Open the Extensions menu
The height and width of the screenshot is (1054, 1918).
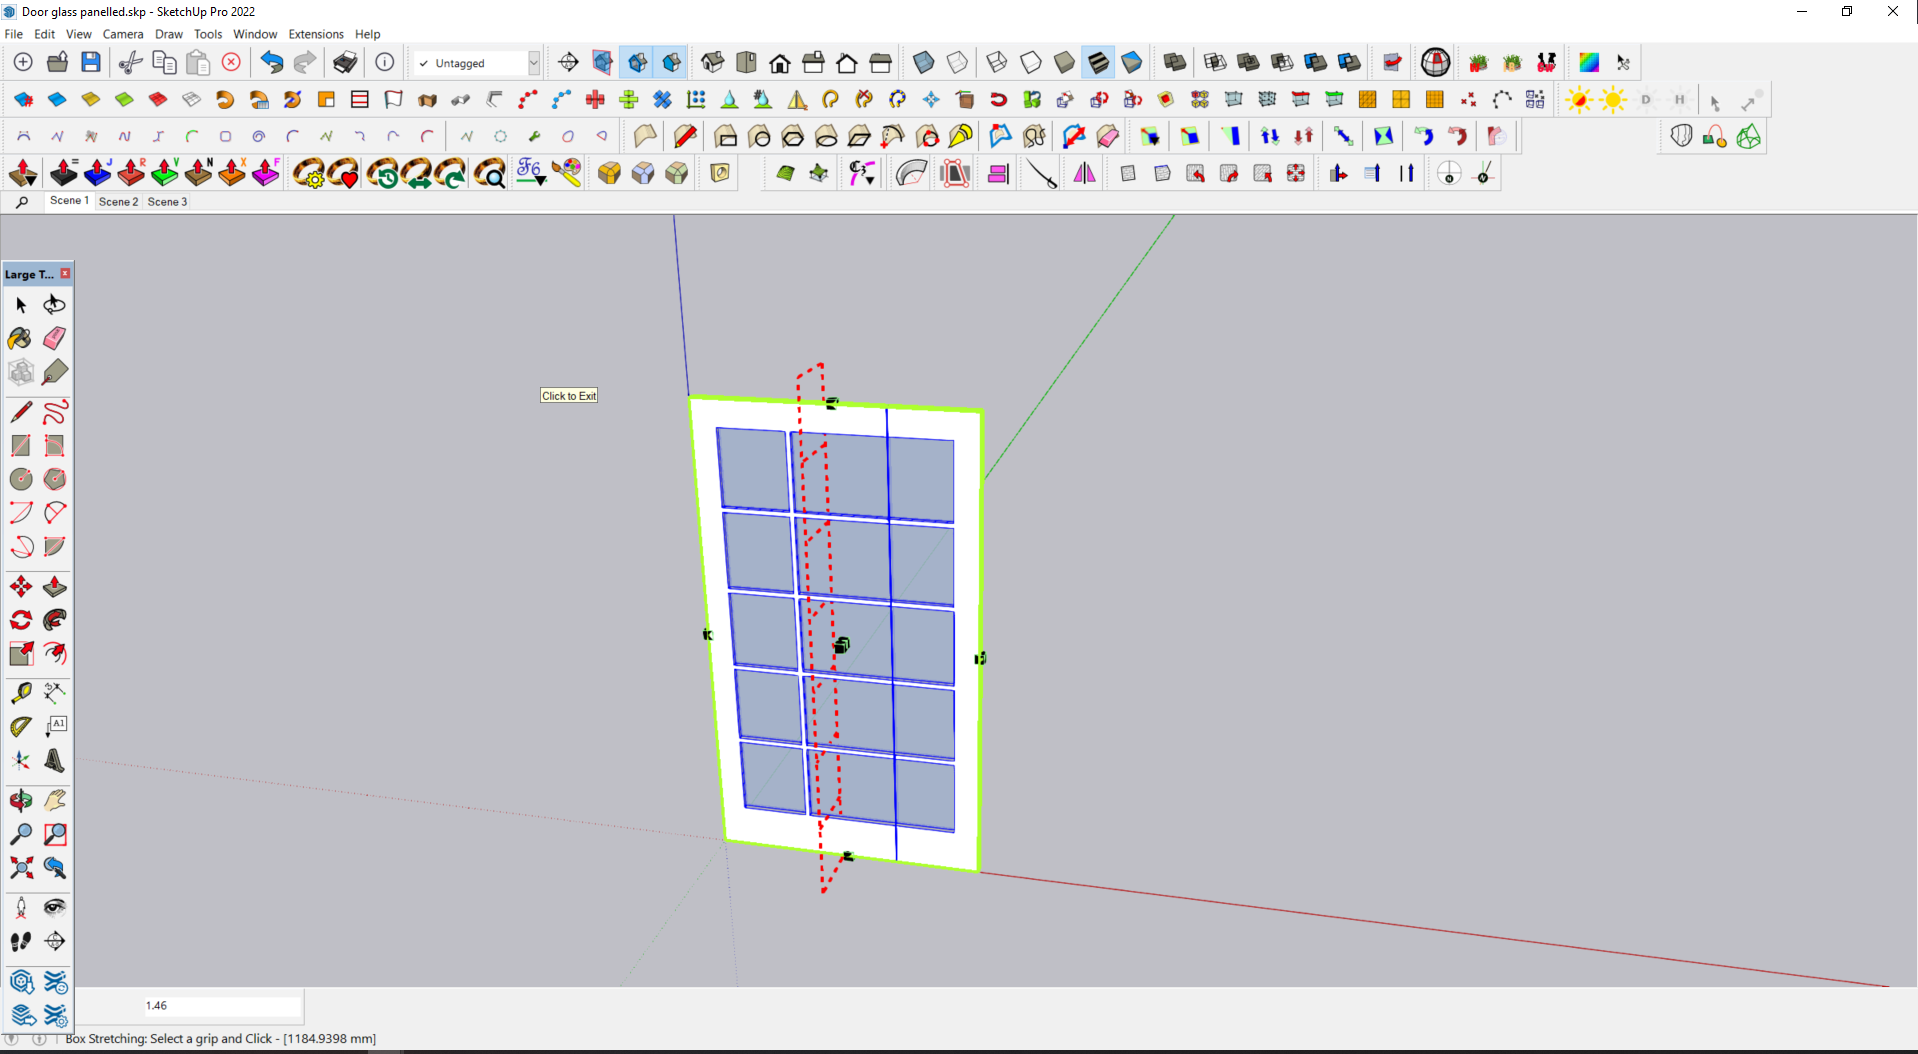coord(315,34)
